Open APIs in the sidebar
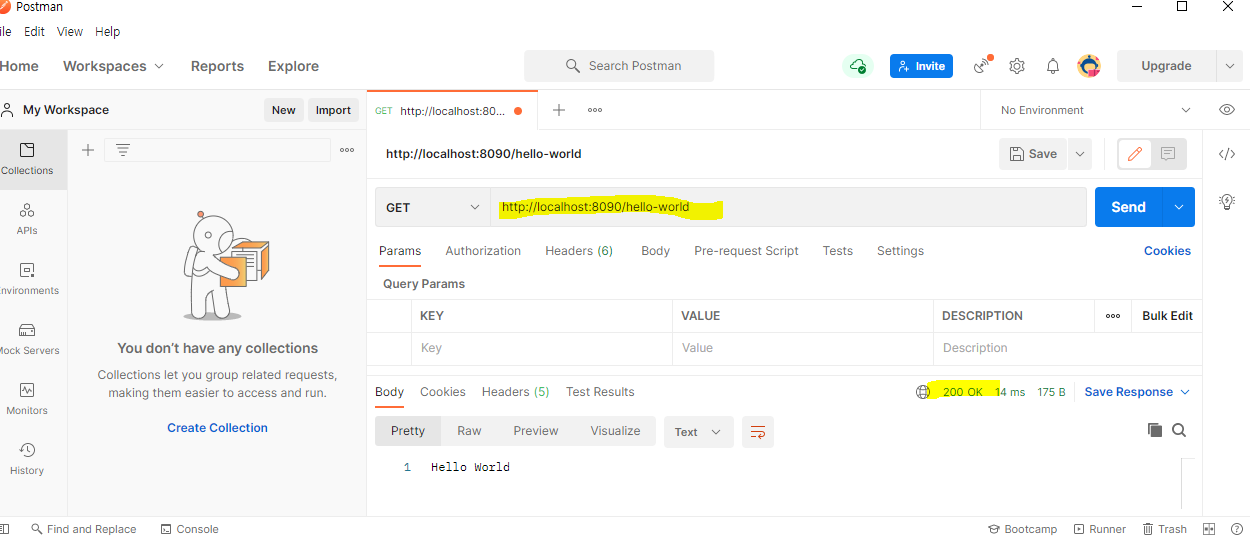The width and height of the screenshot is (1250, 536). [x=27, y=219]
